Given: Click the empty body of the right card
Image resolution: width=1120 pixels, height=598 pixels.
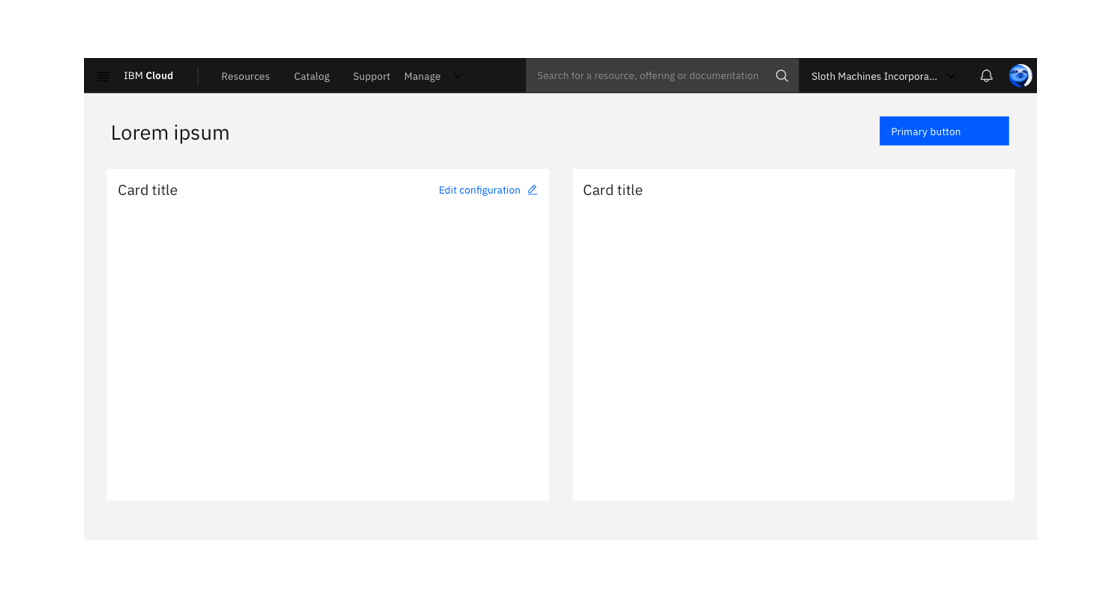Looking at the screenshot, I should (793, 350).
